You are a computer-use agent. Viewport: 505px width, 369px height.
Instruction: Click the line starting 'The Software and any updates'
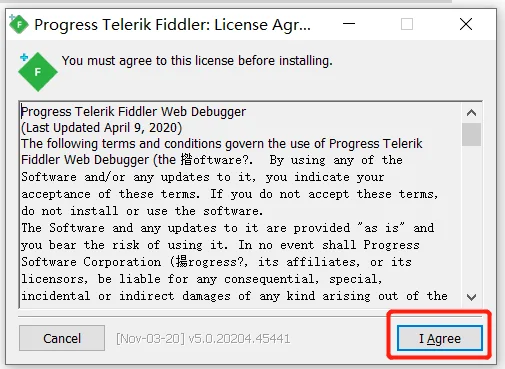coord(228,228)
